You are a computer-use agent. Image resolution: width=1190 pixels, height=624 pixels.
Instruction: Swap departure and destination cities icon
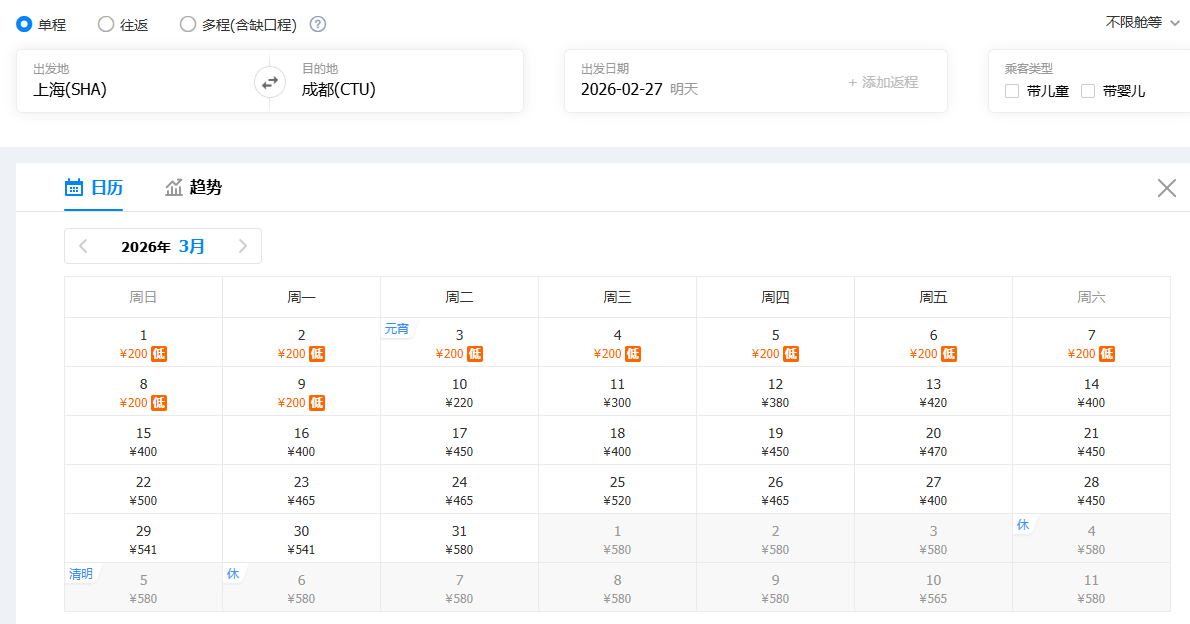click(x=270, y=82)
